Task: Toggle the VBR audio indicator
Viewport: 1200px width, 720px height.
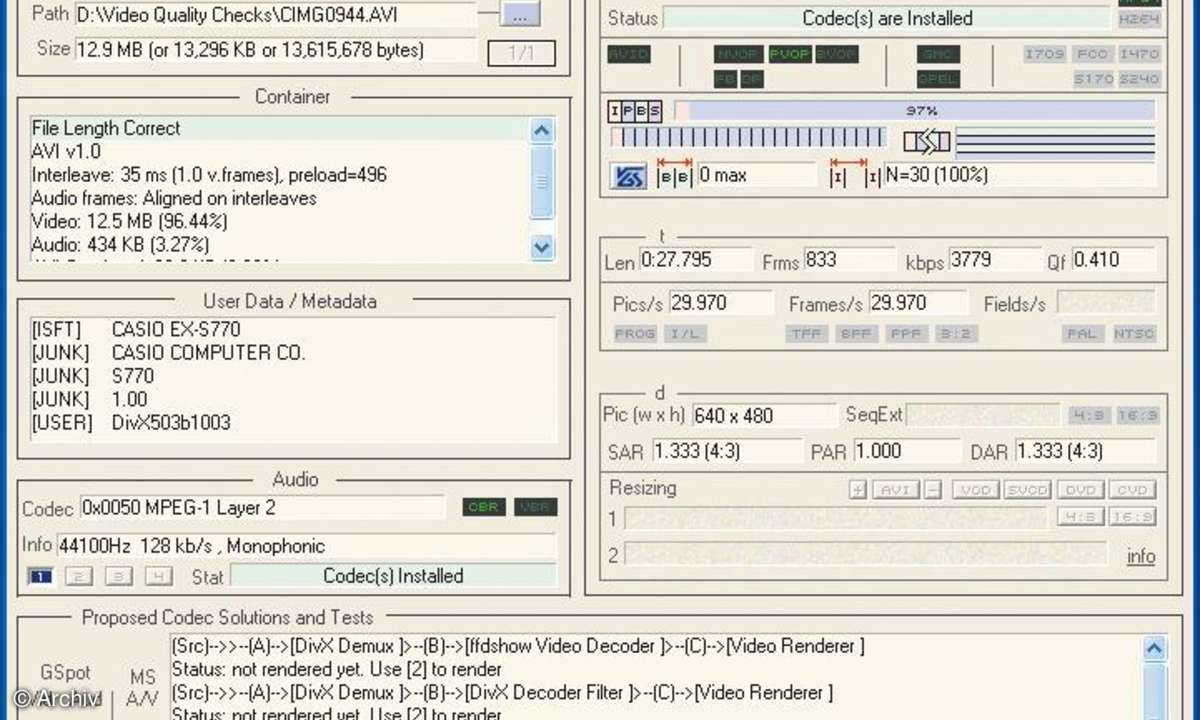Action: tap(536, 507)
